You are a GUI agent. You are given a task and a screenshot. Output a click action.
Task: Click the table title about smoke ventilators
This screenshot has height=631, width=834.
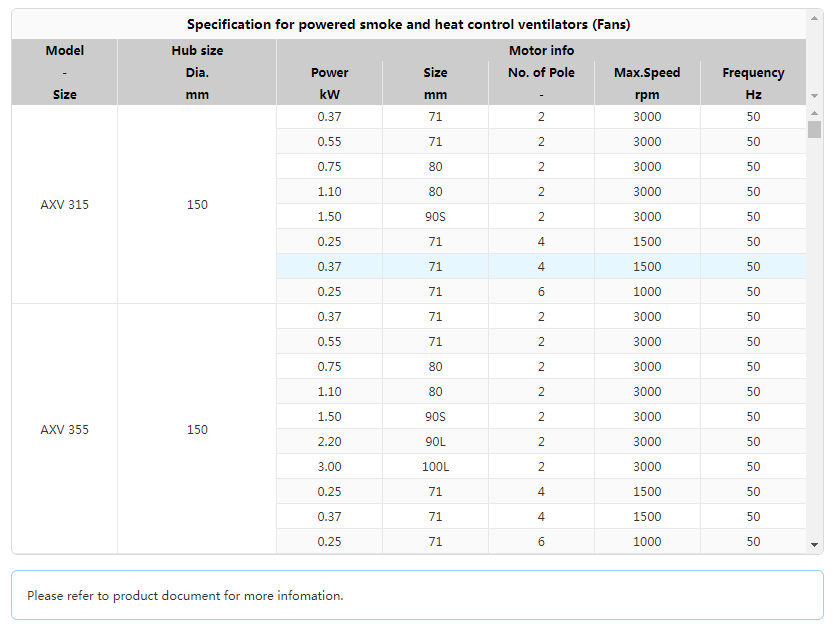[408, 24]
